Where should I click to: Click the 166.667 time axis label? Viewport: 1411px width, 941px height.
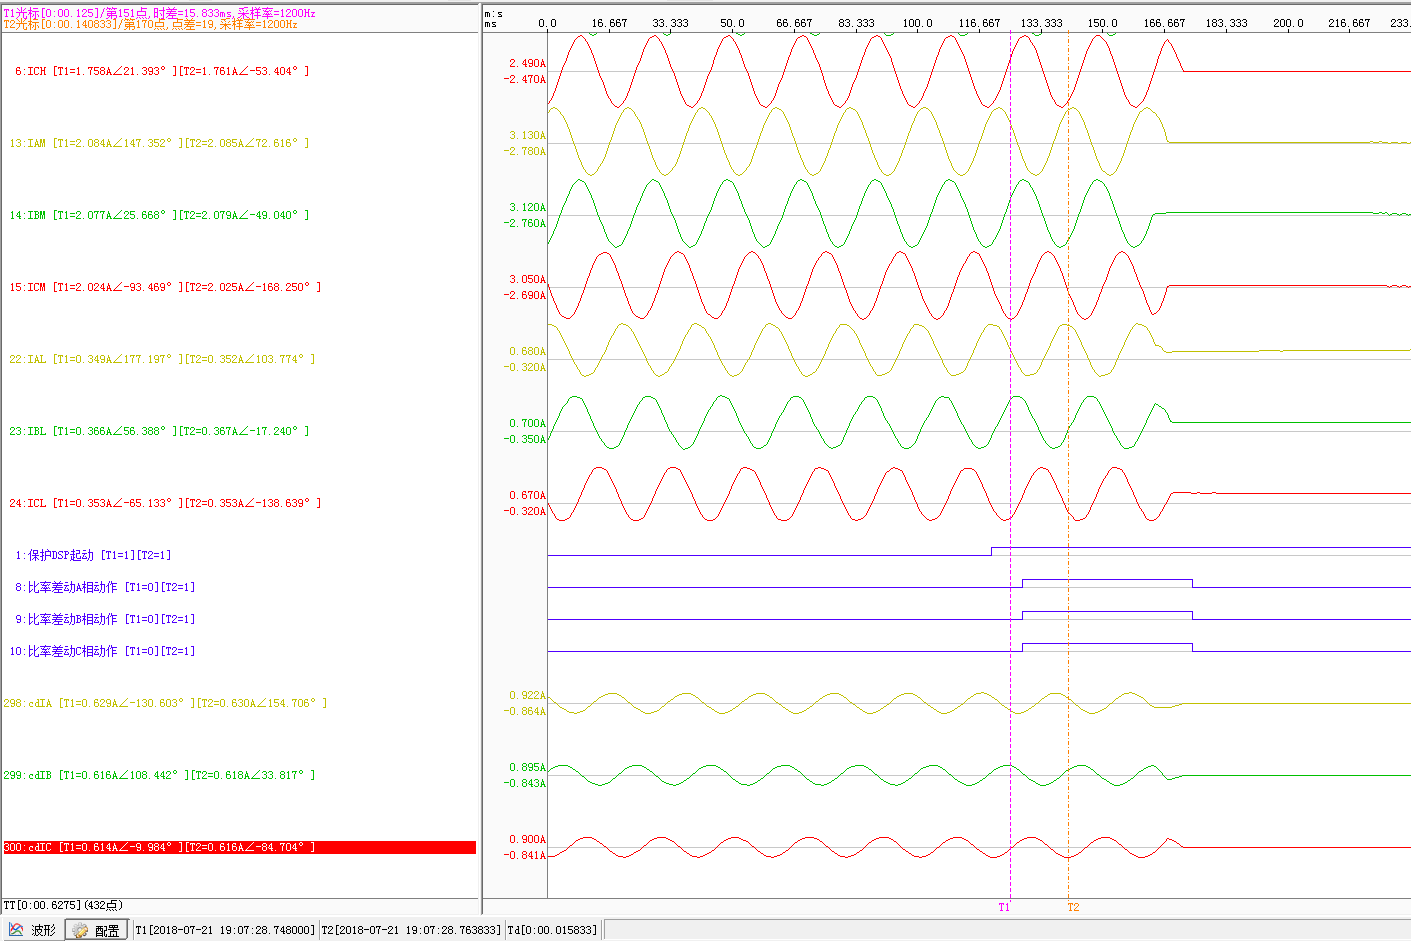[1164, 23]
